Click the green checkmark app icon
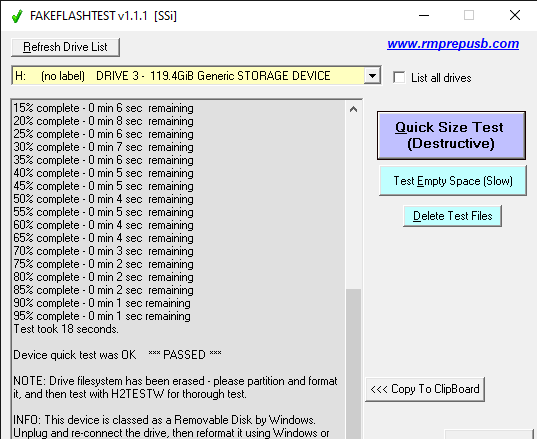The width and height of the screenshot is (537, 439). point(17,16)
